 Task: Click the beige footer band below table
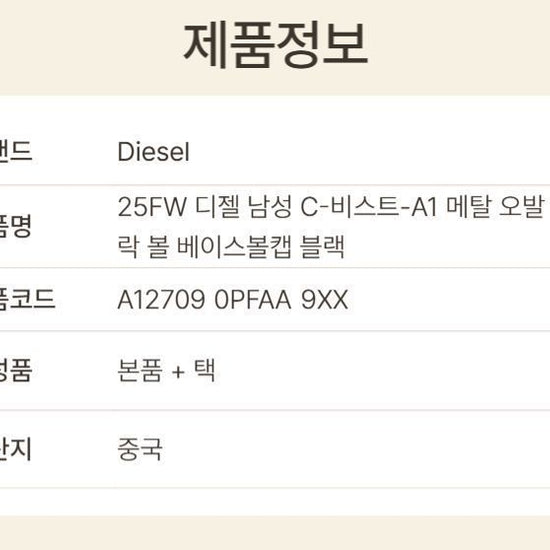coord(275,533)
